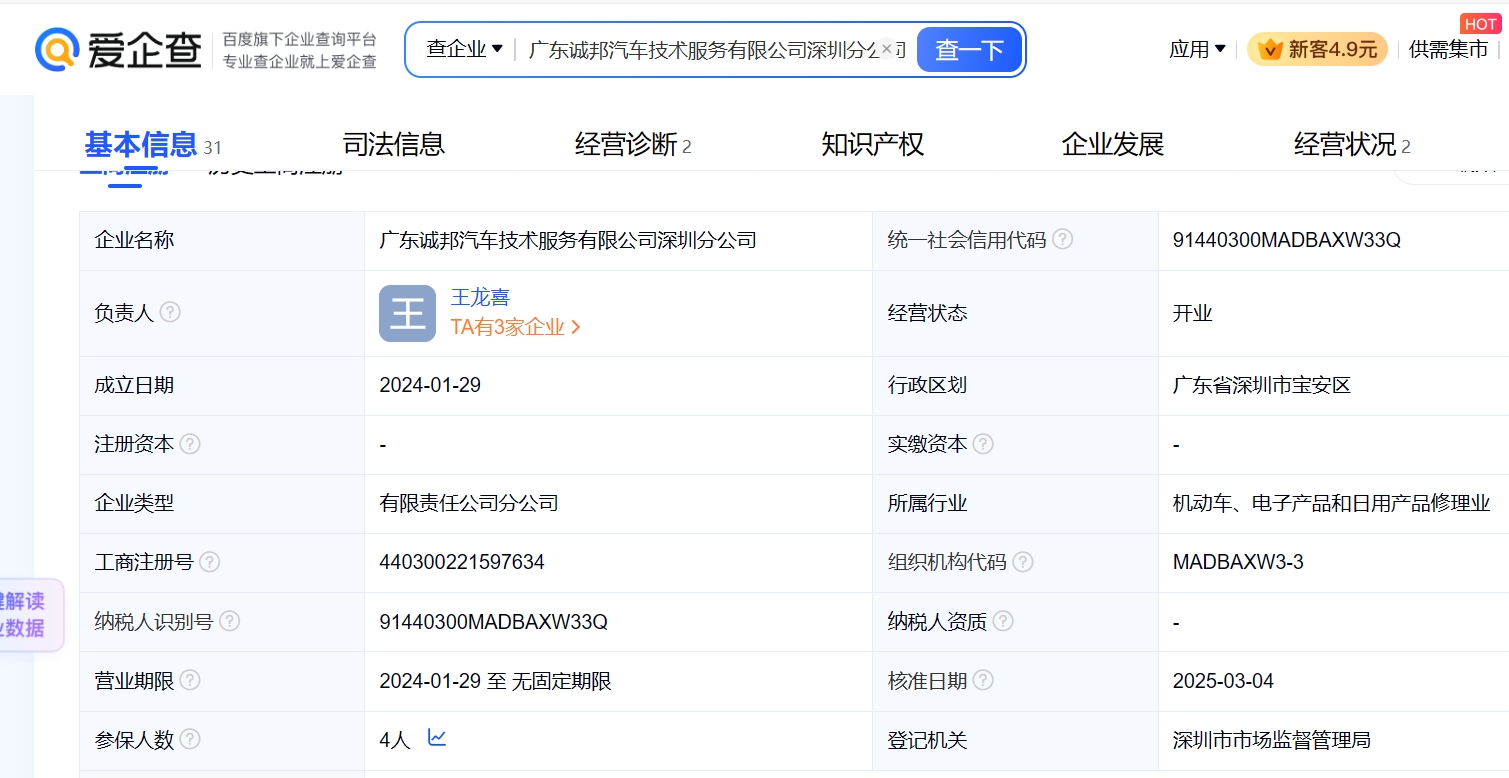Click help icon beside 纳税人资质
This screenshot has width=1509, height=778.
(1003, 622)
